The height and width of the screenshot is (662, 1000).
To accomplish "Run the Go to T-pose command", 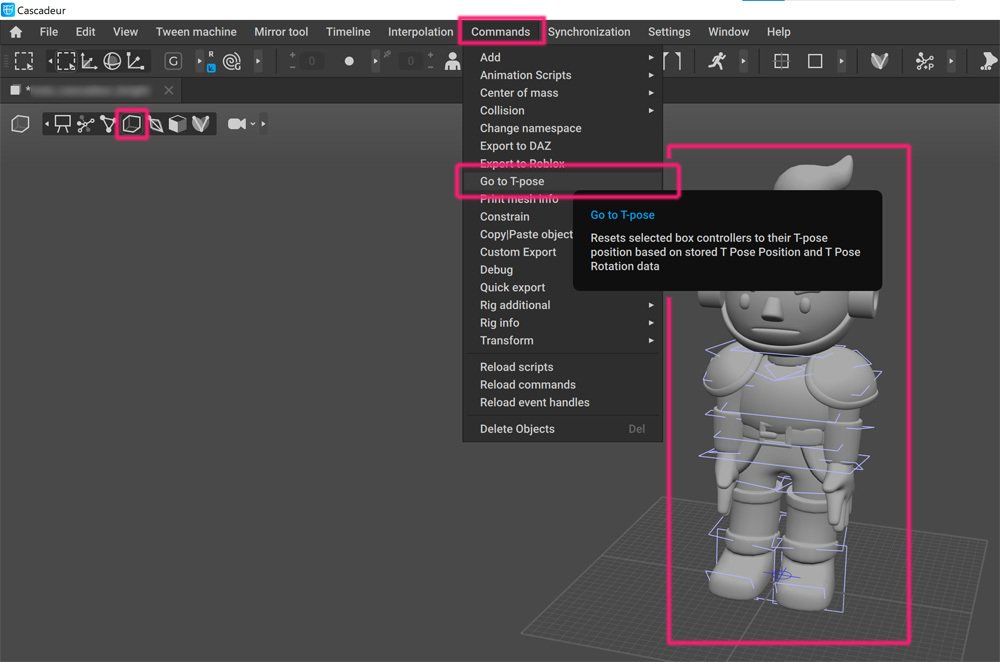I will pyautogui.click(x=517, y=181).
